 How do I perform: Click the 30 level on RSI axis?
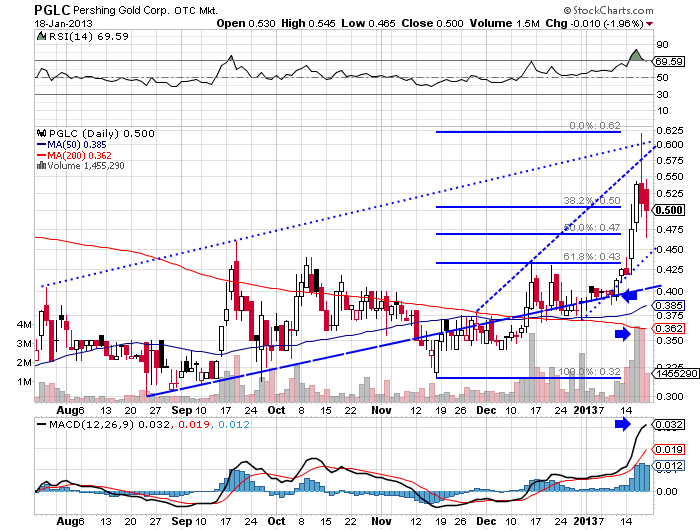click(662, 94)
